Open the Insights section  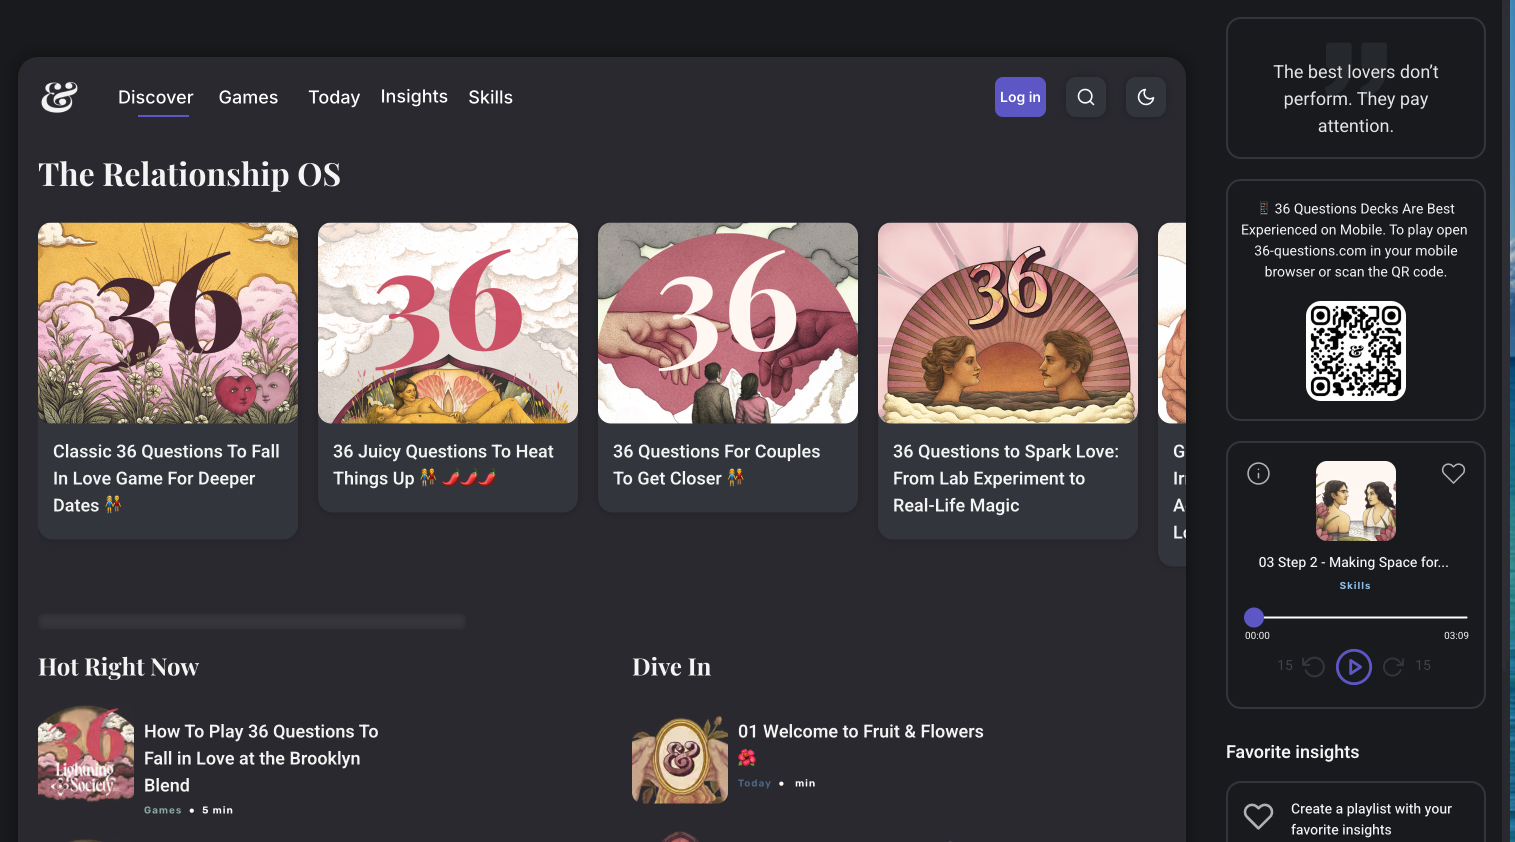click(414, 96)
